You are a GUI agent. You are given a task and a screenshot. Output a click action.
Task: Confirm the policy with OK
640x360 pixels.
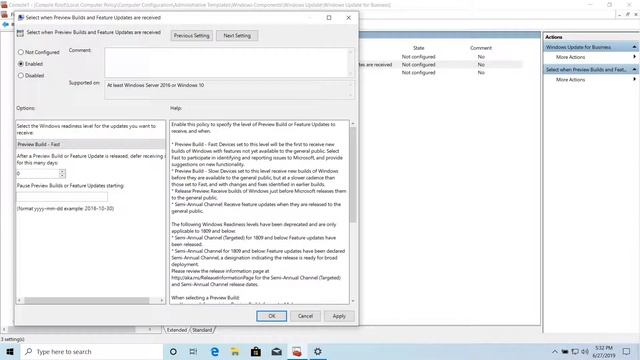click(x=271, y=316)
